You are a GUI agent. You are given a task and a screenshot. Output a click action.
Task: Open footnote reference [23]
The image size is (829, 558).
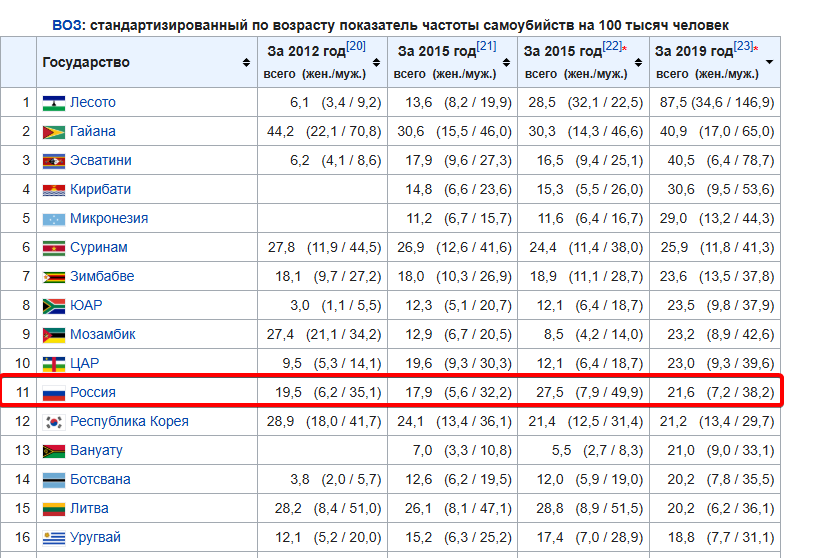click(x=743, y=46)
